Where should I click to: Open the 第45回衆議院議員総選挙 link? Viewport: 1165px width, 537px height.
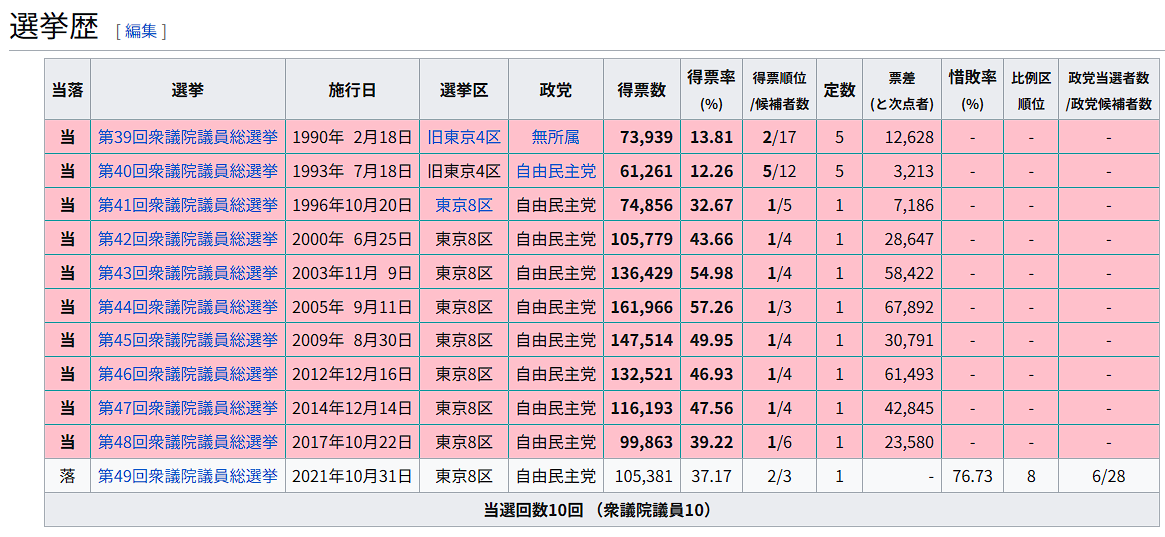tap(188, 340)
